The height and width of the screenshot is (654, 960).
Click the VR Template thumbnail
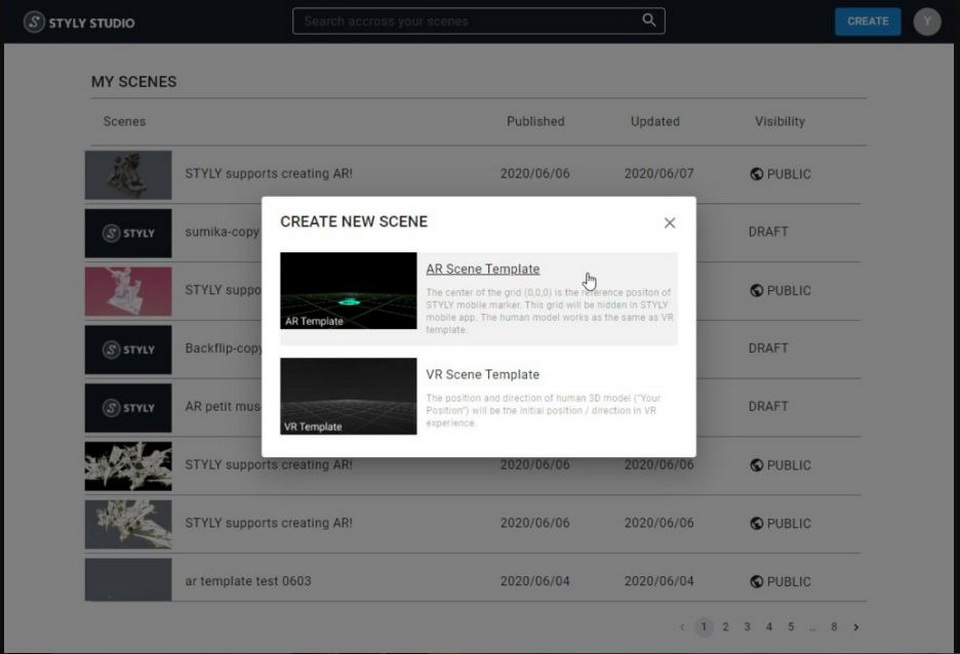point(348,396)
